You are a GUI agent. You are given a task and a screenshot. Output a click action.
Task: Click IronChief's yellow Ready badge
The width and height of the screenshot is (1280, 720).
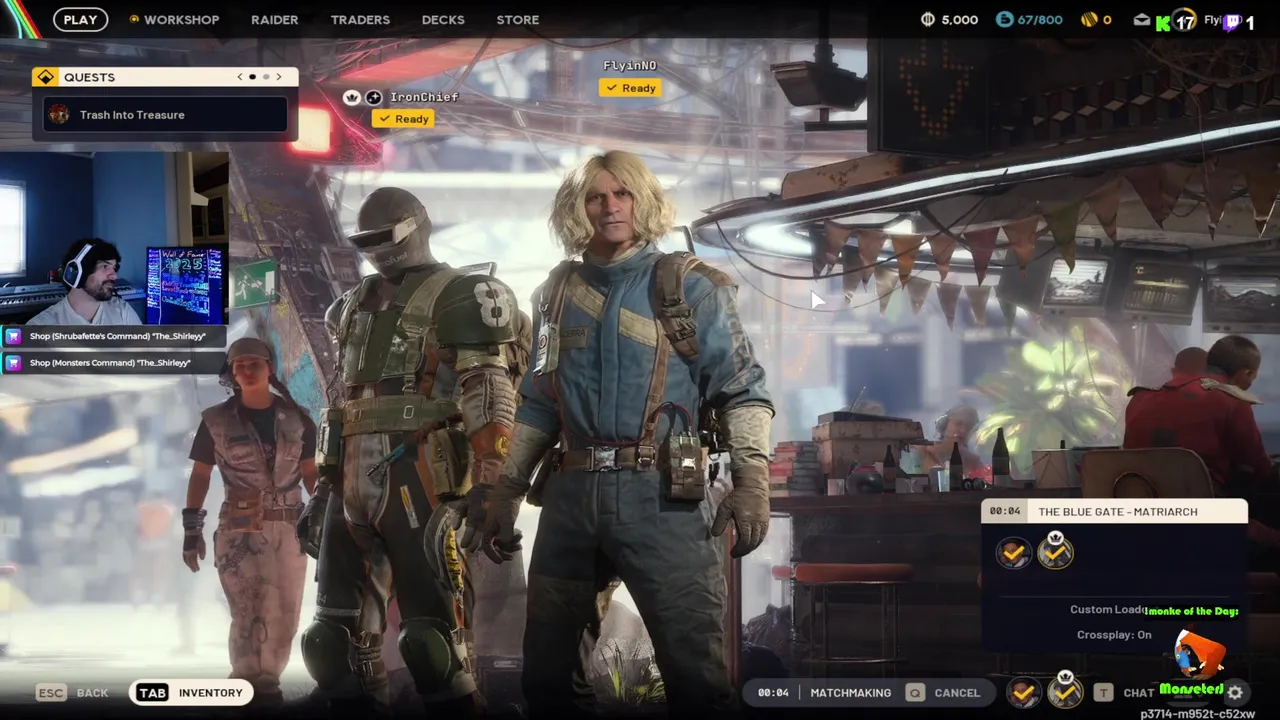coord(403,119)
